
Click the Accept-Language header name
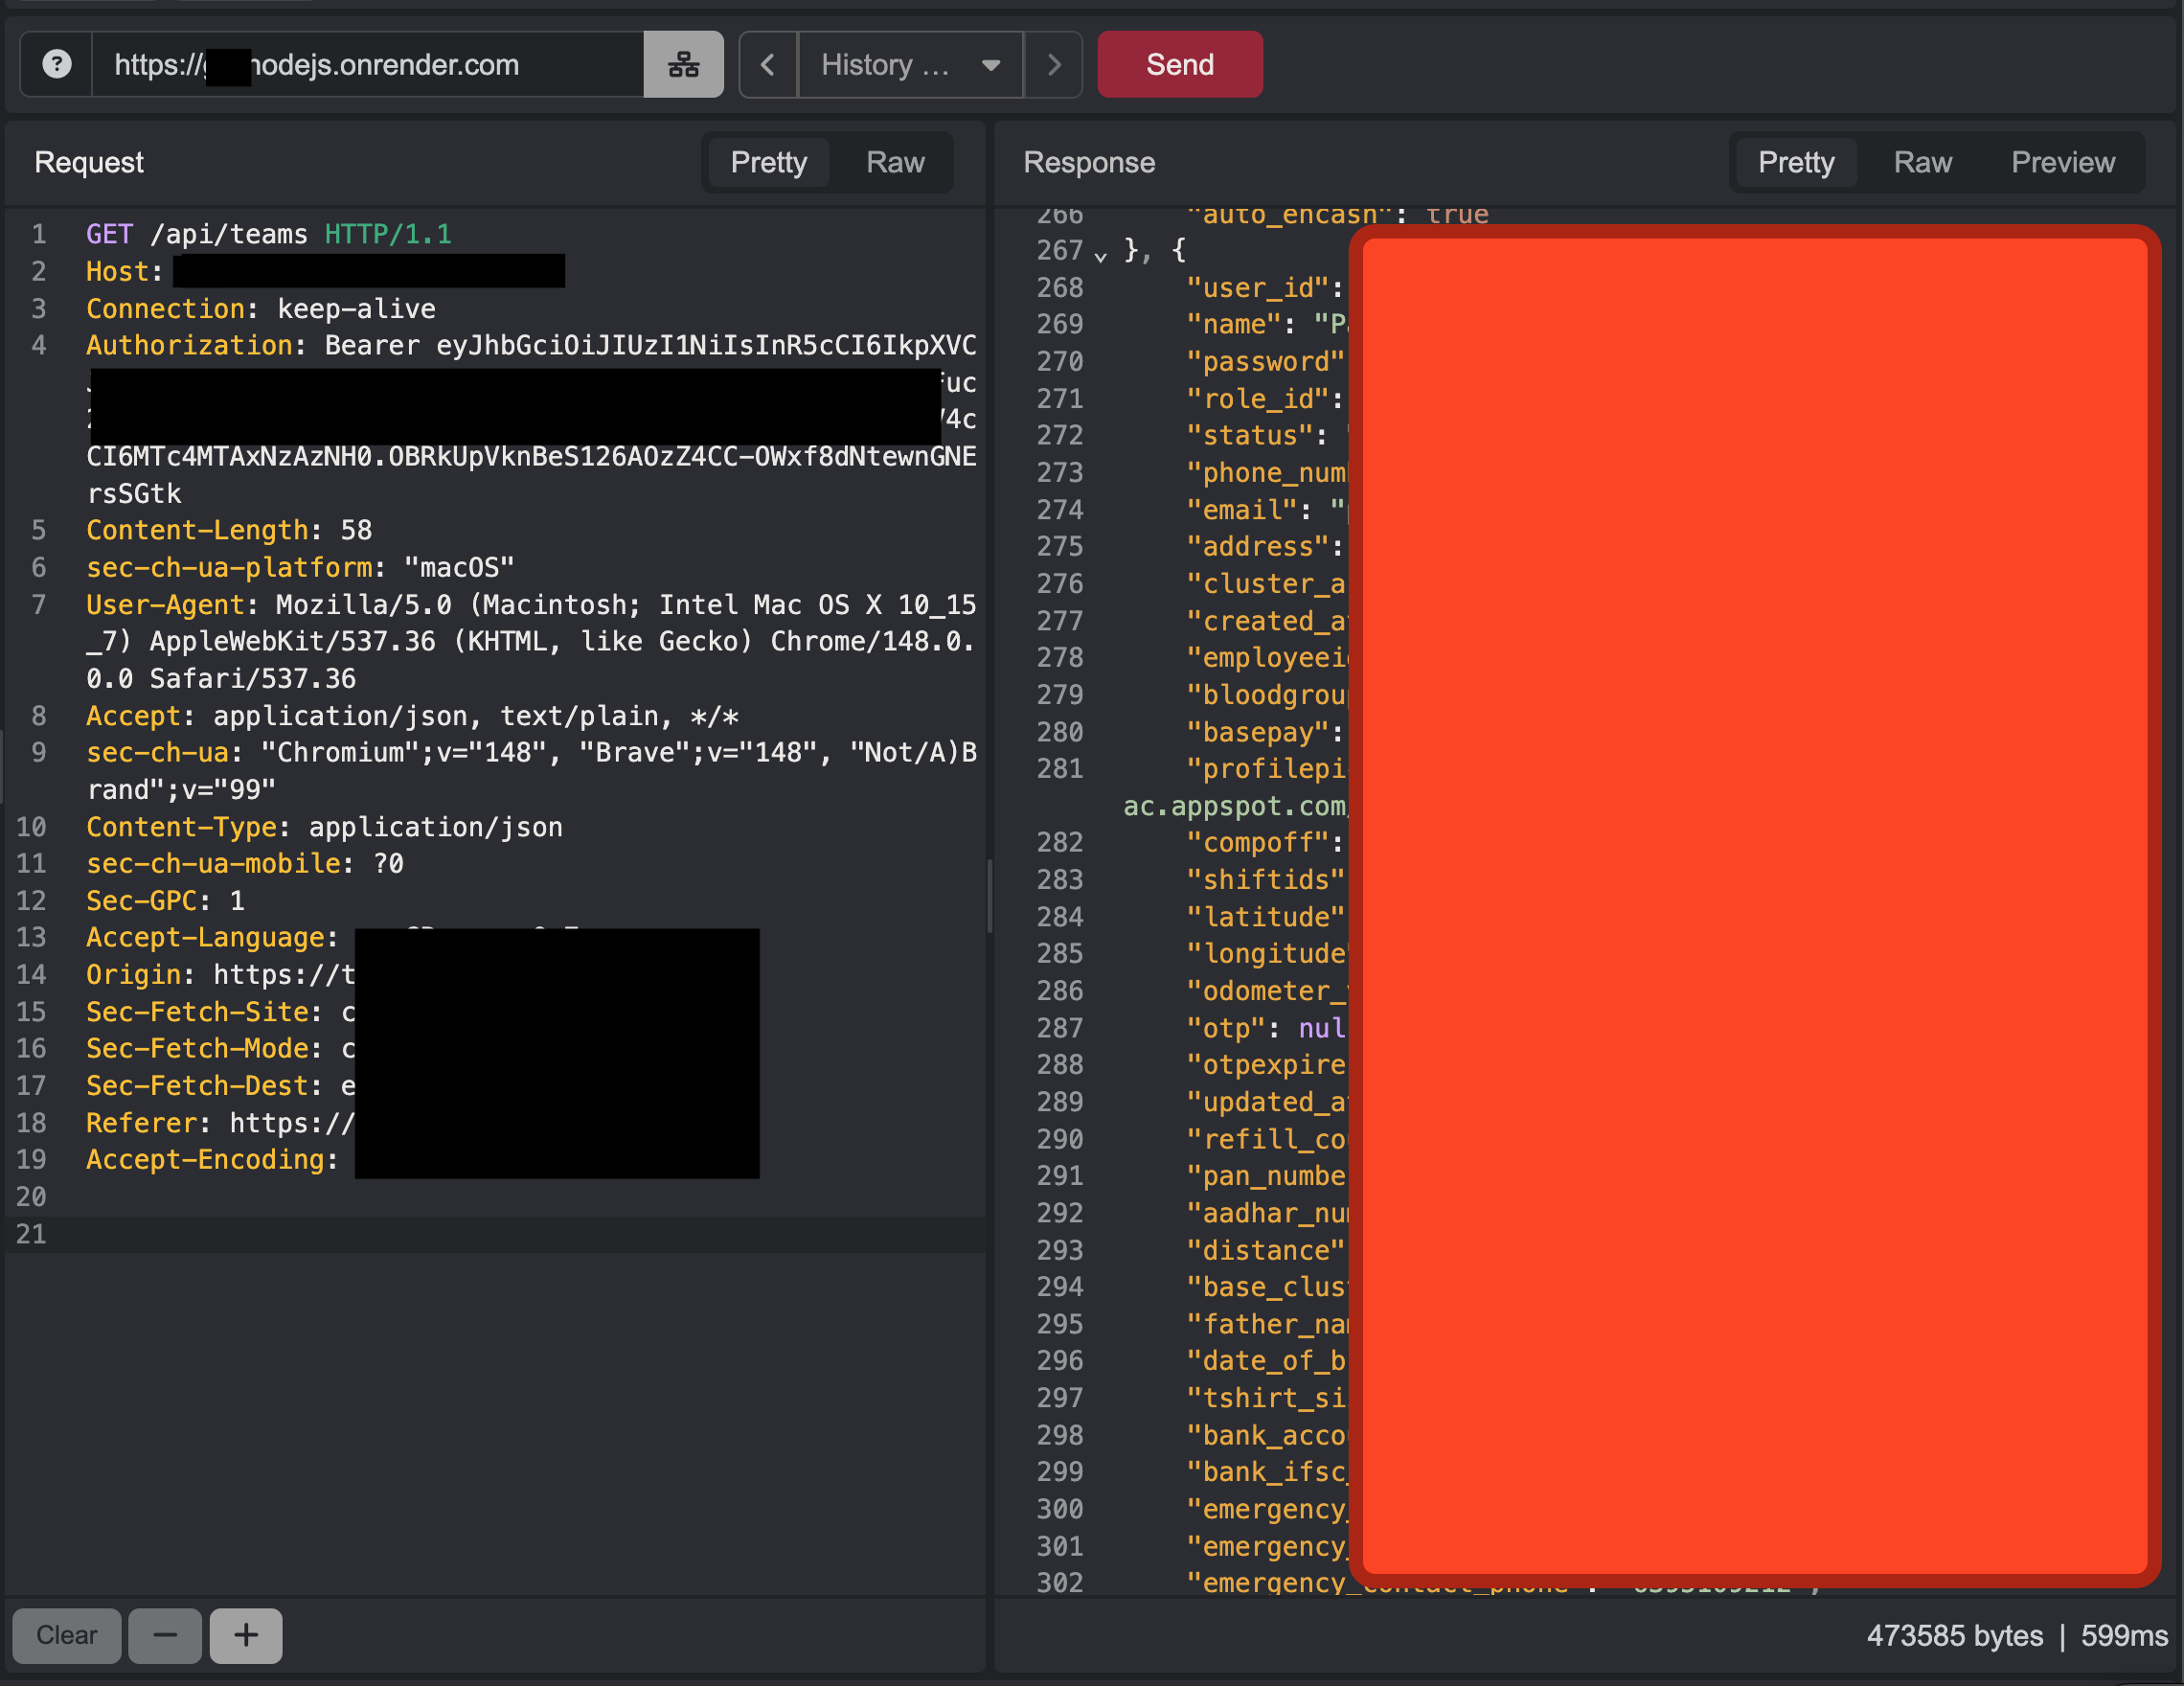tap(205, 937)
